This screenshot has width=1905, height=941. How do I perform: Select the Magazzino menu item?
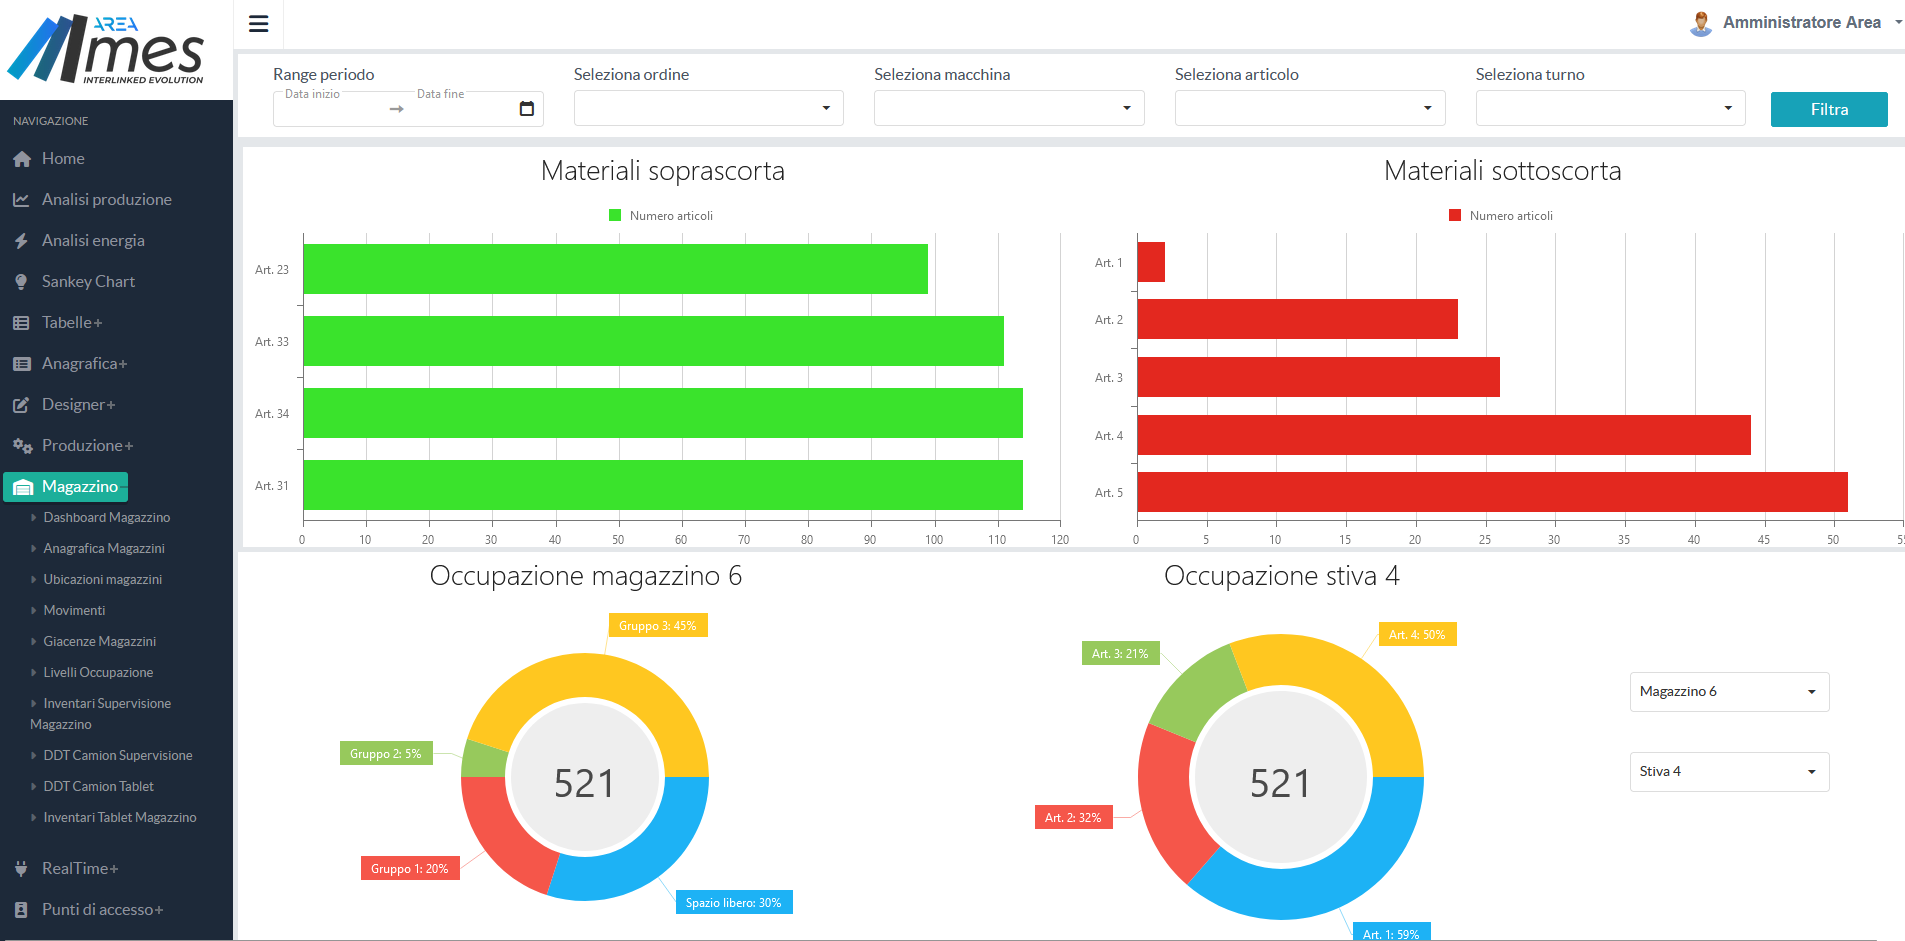pos(66,487)
